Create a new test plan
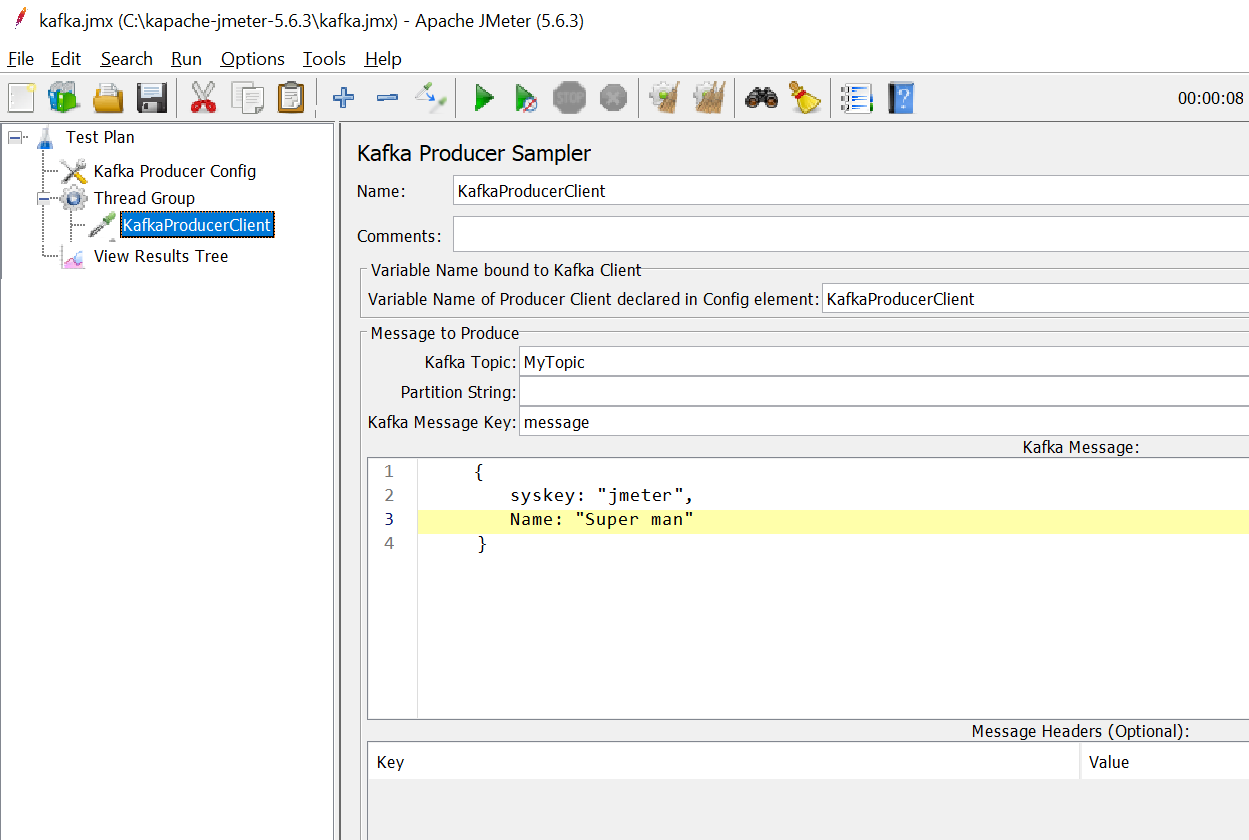The image size is (1249, 840). click(20, 97)
